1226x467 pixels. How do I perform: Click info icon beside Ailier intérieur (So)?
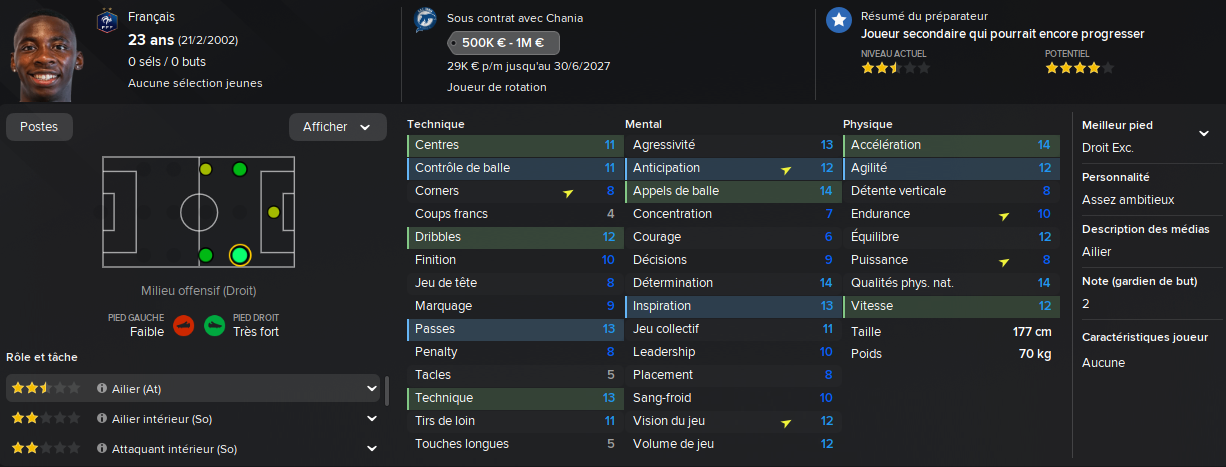pyautogui.click(x=102, y=419)
